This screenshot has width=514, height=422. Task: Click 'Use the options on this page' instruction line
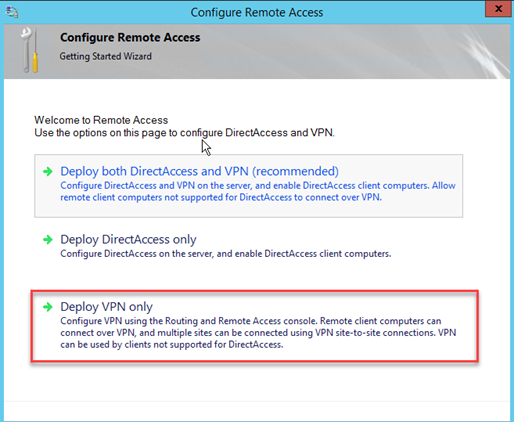coord(184,133)
